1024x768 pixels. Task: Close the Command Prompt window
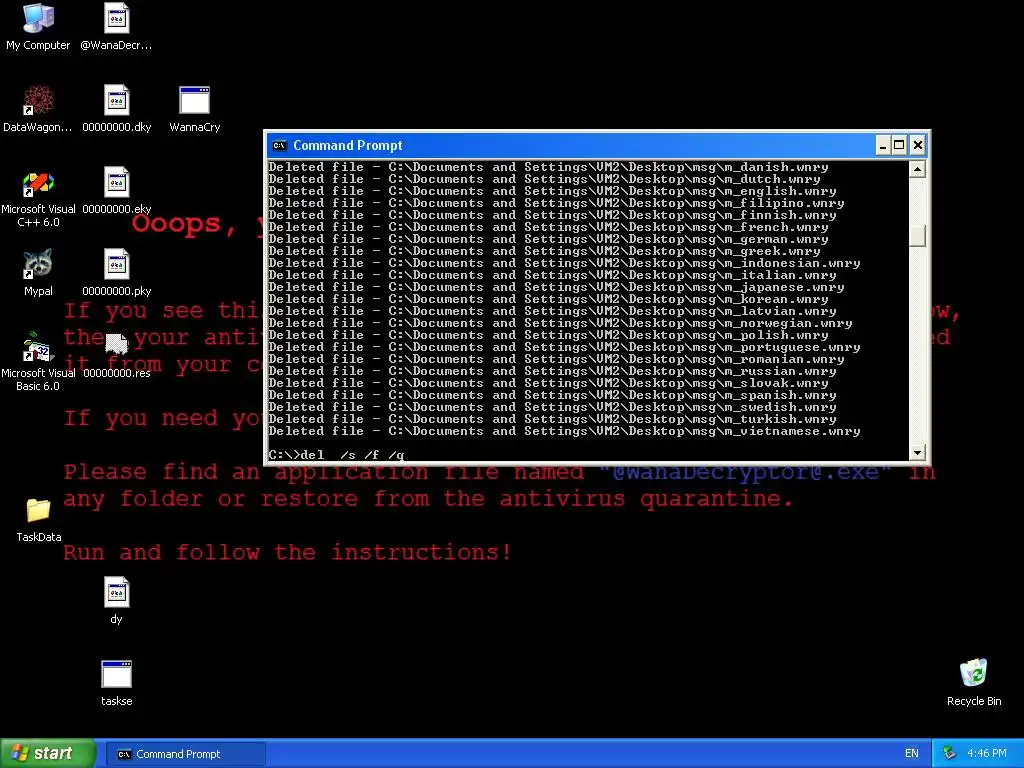pyautogui.click(x=918, y=145)
